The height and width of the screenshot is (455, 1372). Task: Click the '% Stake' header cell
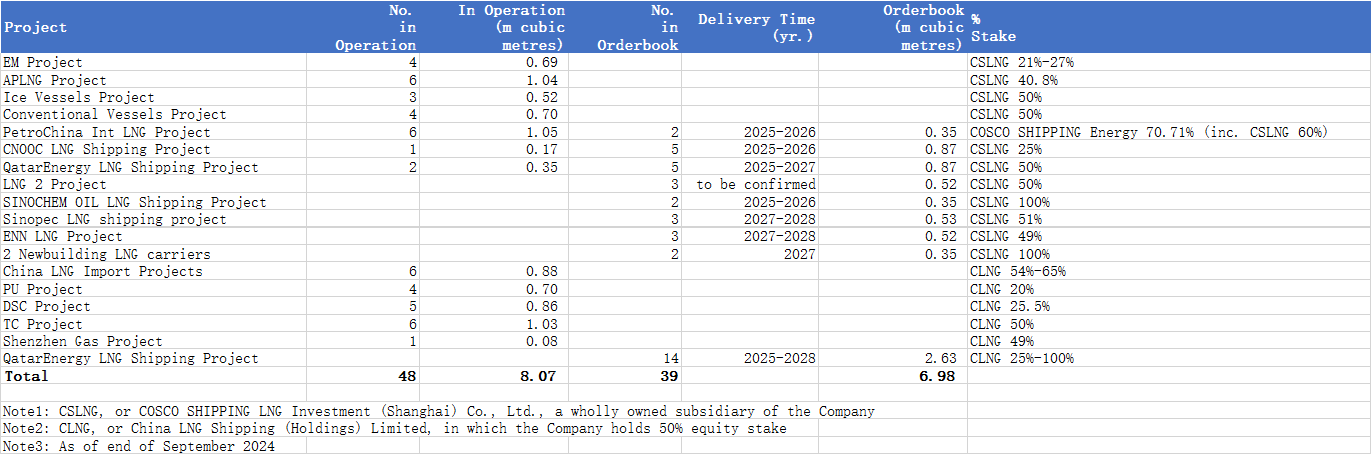click(x=1168, y=27)
